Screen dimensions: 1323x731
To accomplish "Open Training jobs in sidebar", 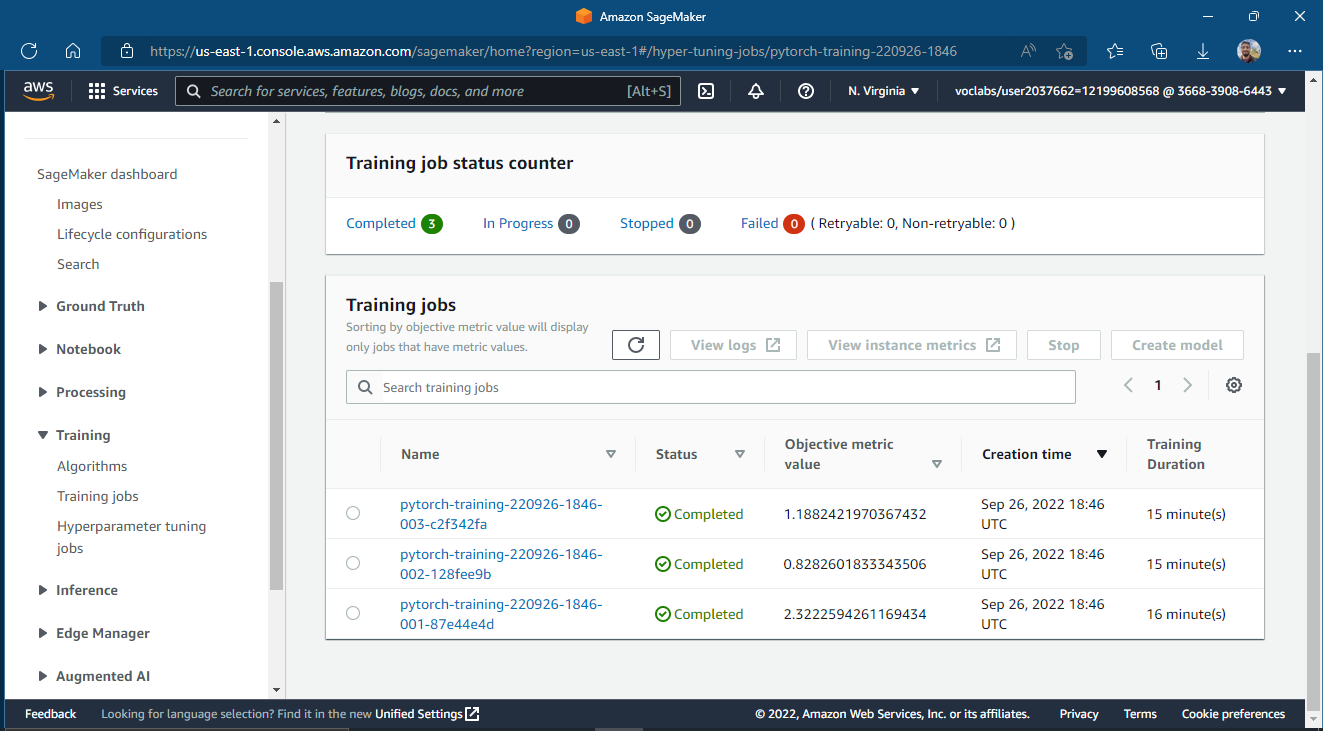I will point(98,496).
